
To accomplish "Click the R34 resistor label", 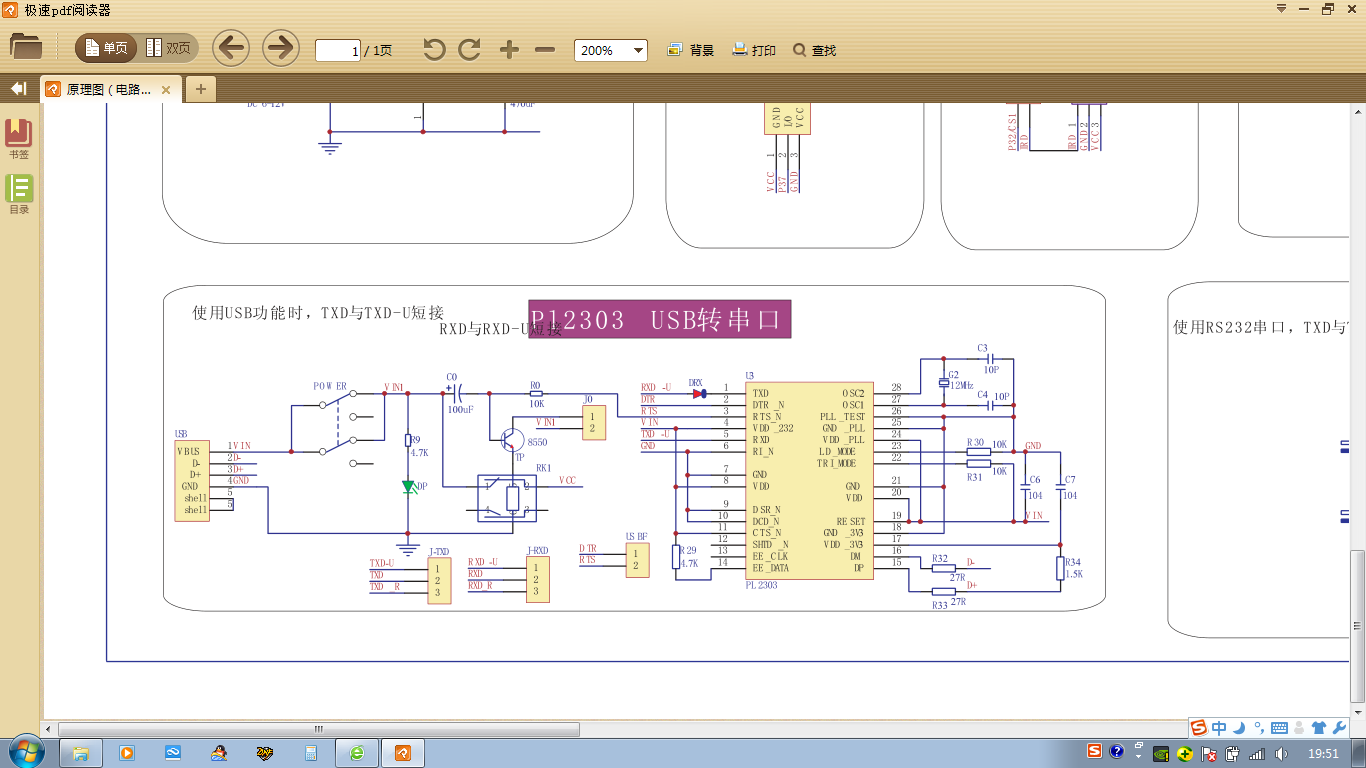I will 1073,562.
